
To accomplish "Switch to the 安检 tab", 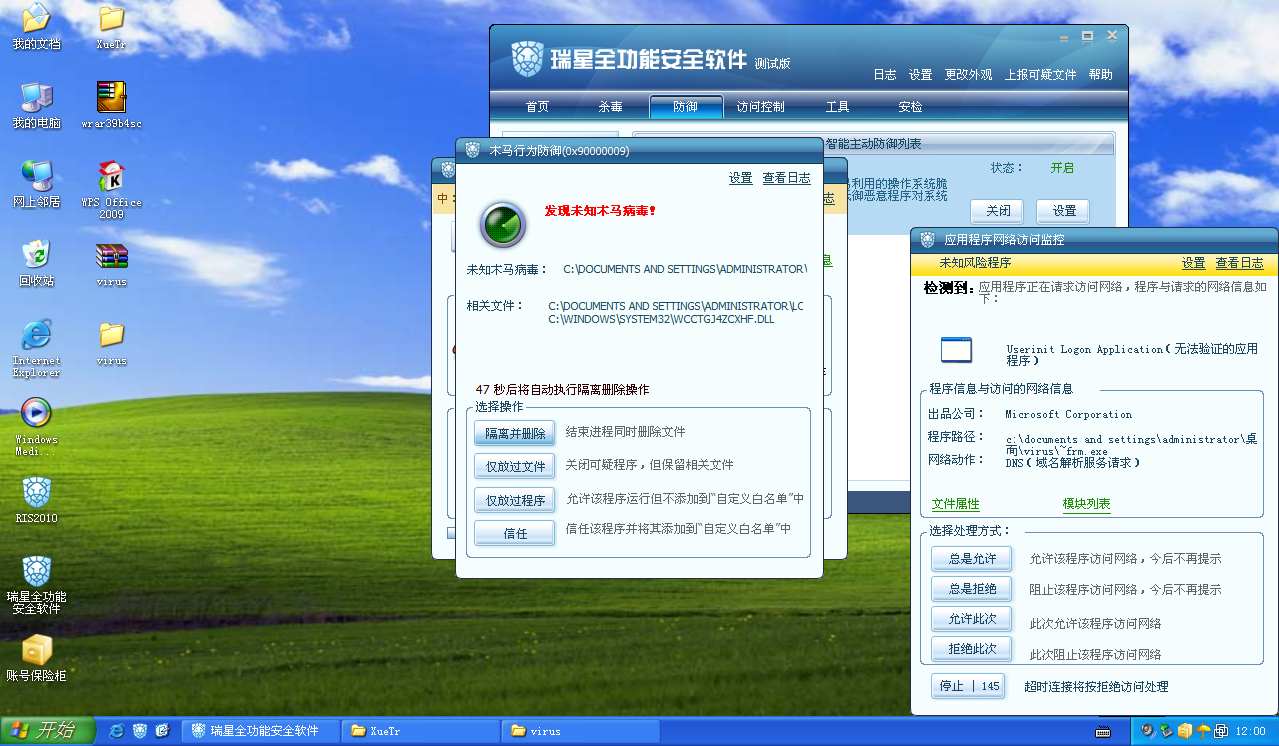I will point(910,107).
